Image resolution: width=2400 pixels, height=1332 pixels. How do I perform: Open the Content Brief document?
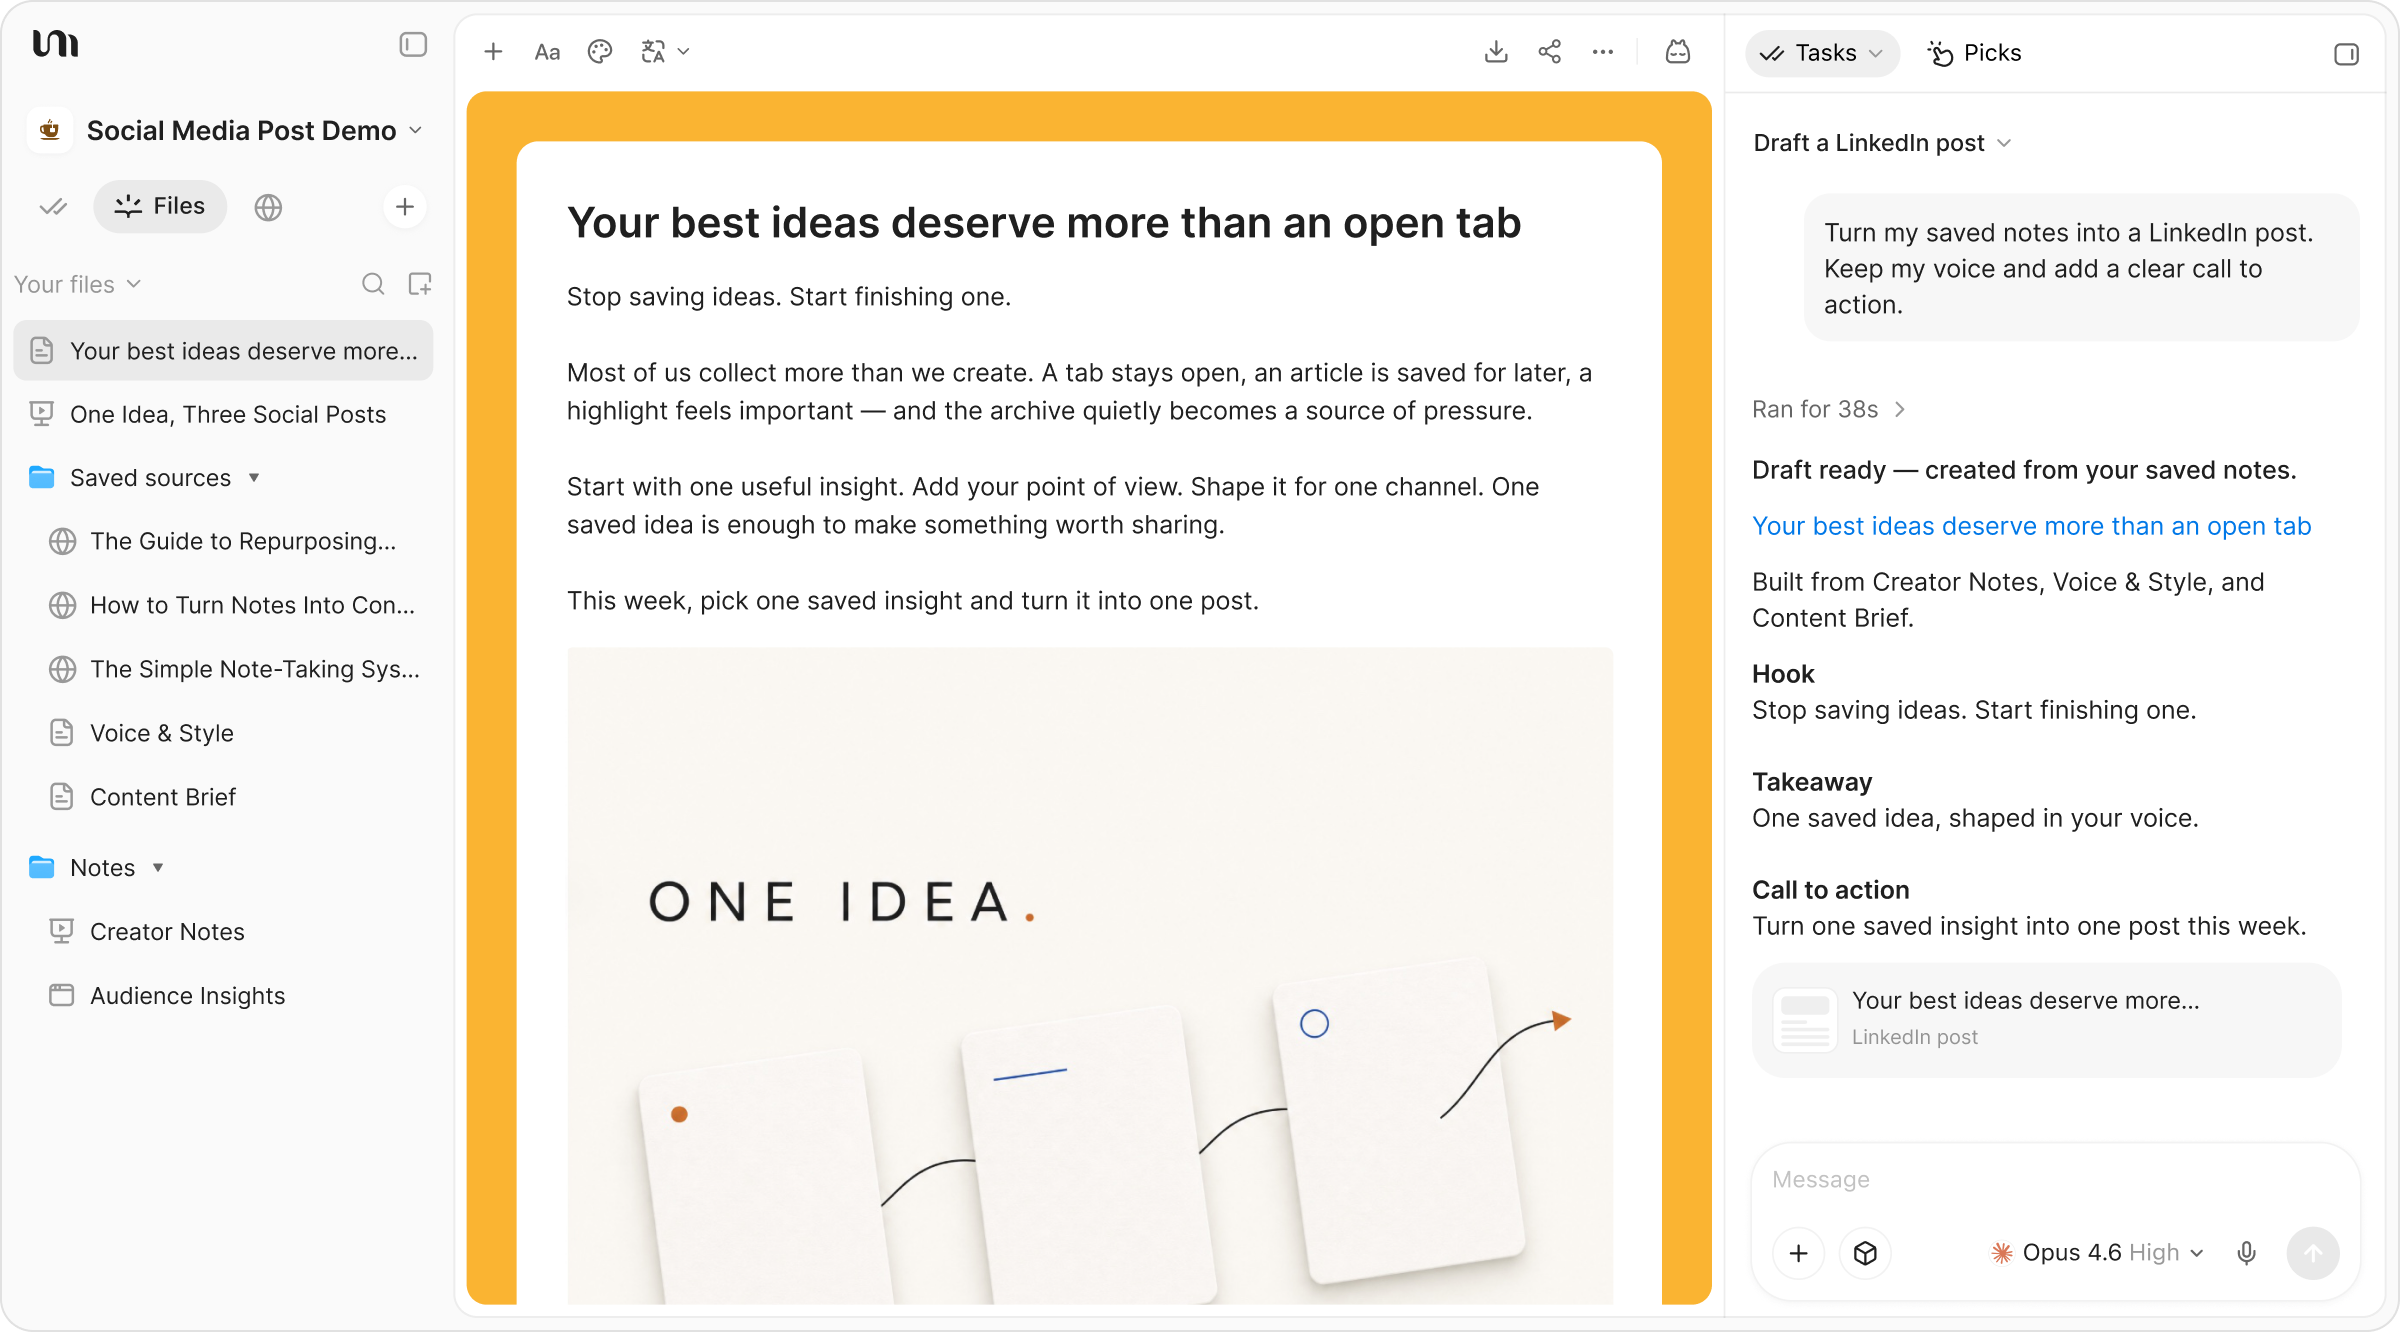[x=223, y=797]
